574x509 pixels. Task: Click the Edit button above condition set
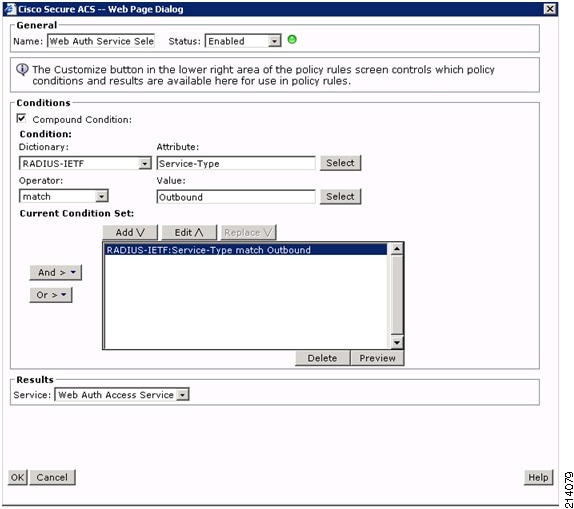(189, 233)
